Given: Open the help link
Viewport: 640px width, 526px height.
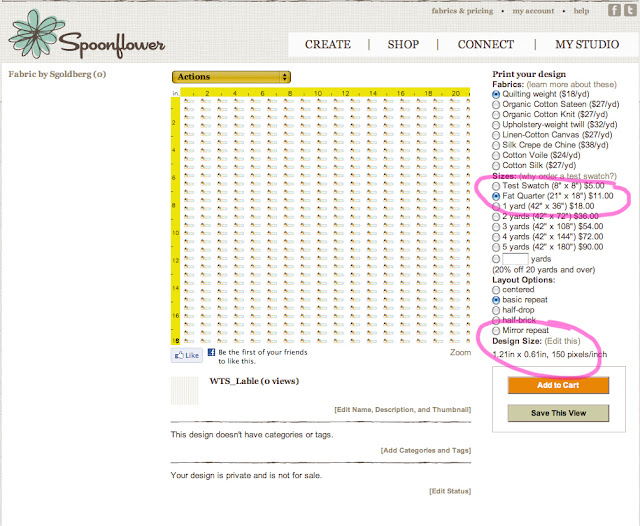Looking at the screenshot, I should 581,11.
